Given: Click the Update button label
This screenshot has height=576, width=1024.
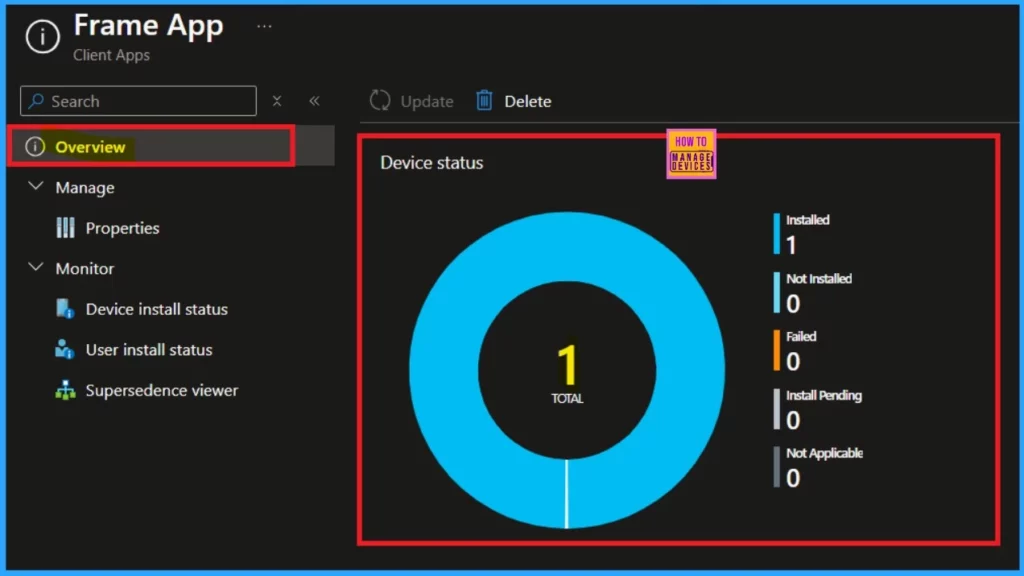Looking at the screenshot, I should [426, 102].
